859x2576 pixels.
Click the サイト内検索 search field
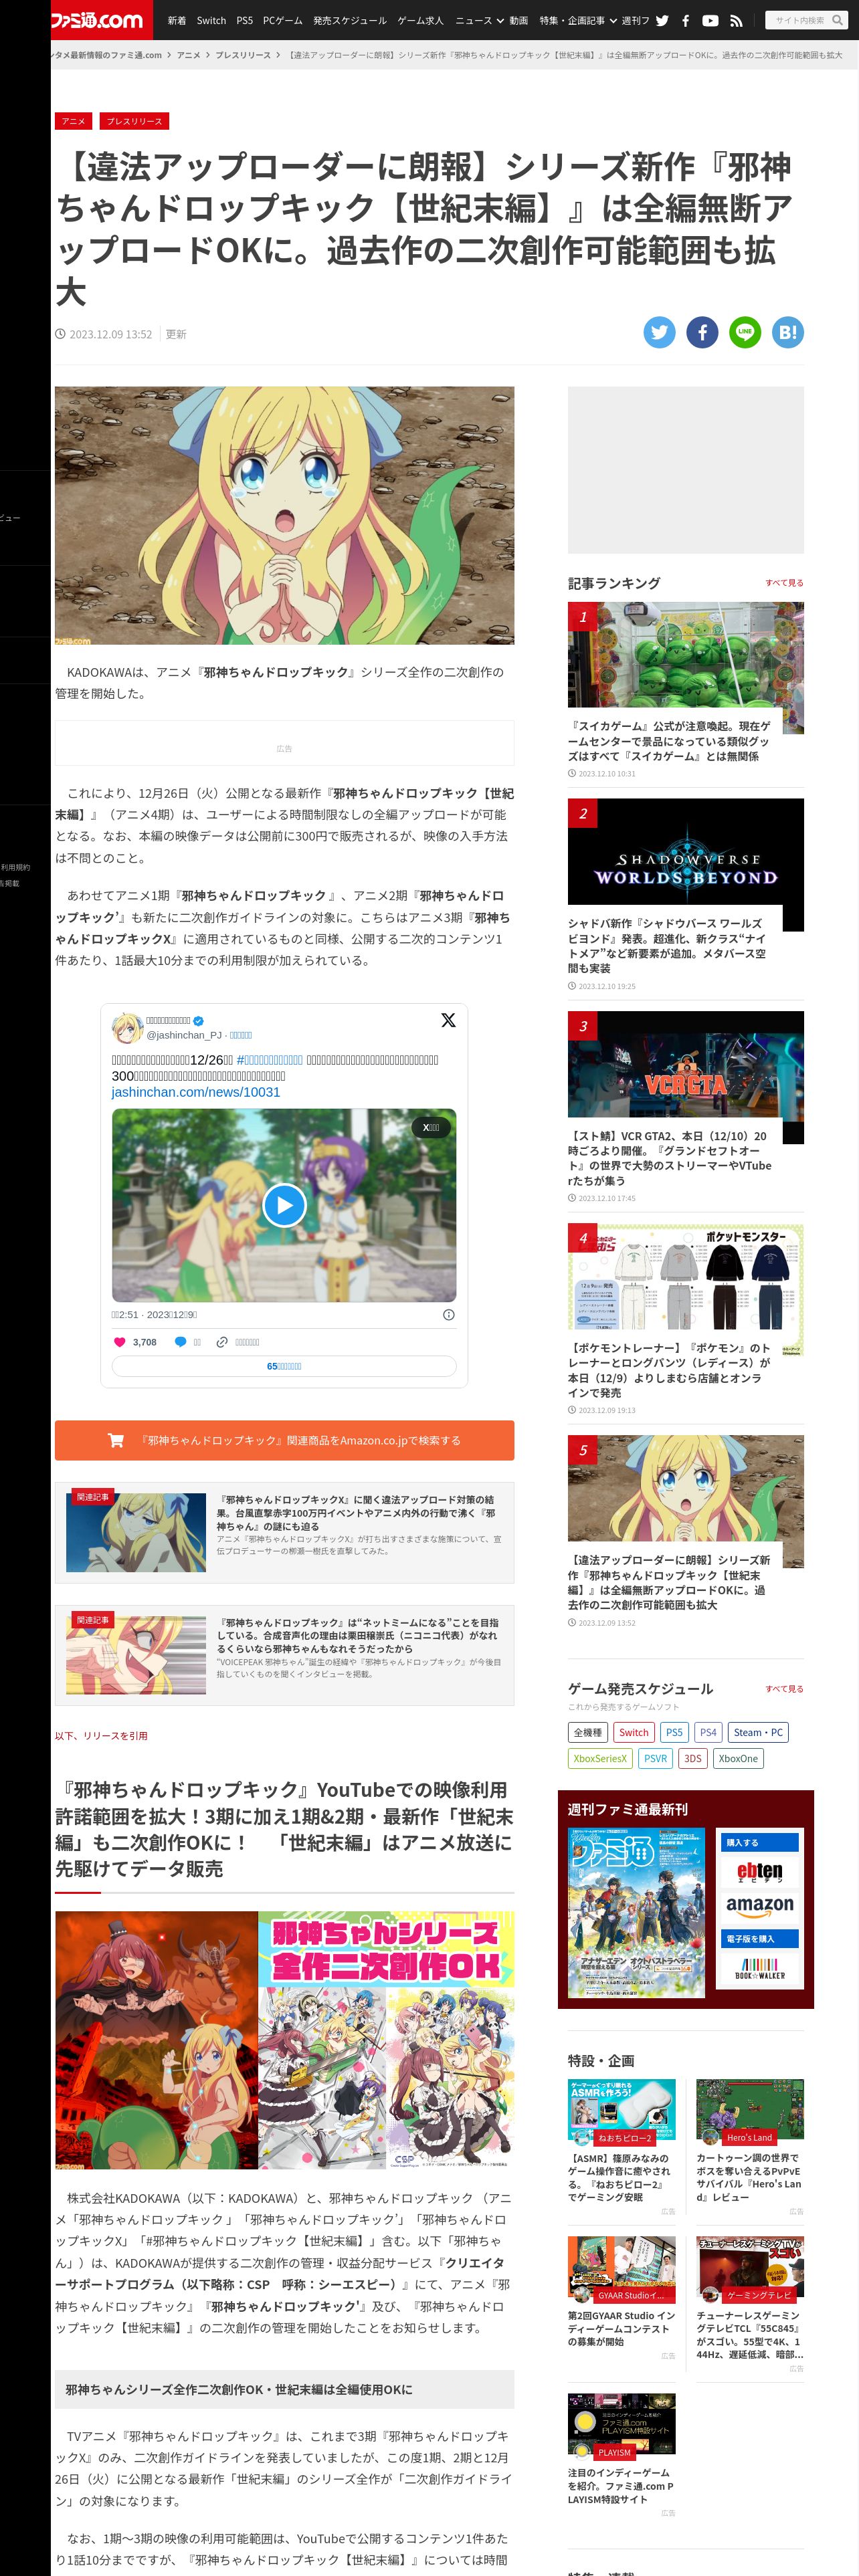coord(799,20)
